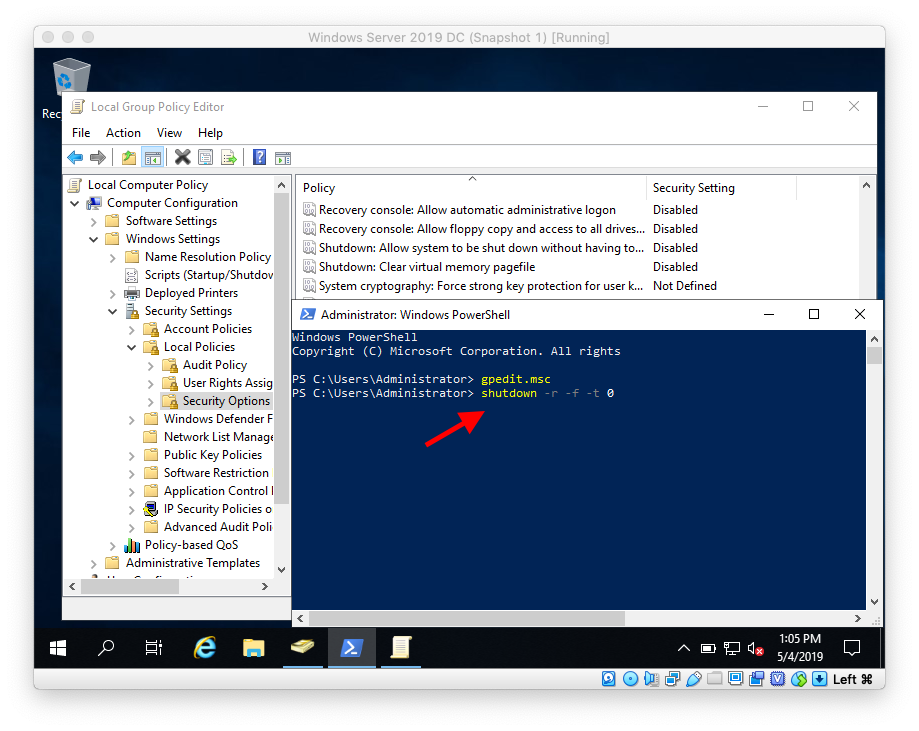The height and width of the screenshot is (731, 919).
Task: Open the Help menu
Action: click(x=210, y=133)
